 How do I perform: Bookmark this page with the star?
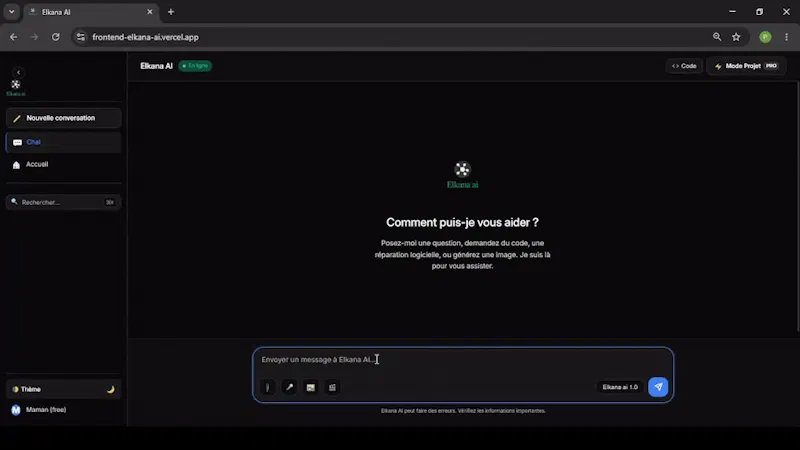736,37
